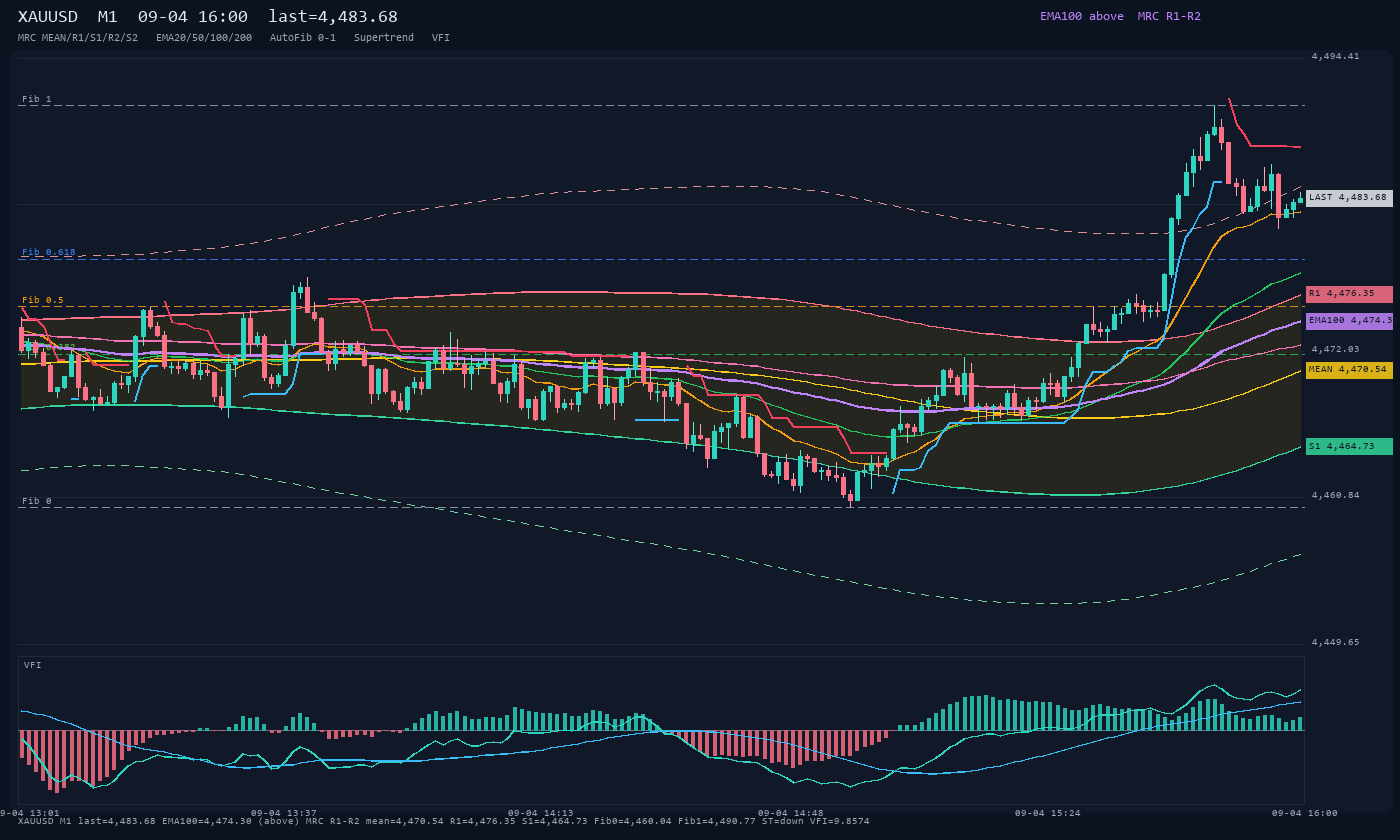Image resolution: width=1400 pixels, height=840 pixels.
Task: Click the LAST 4,483.68 price tag
Action: 1348,198
